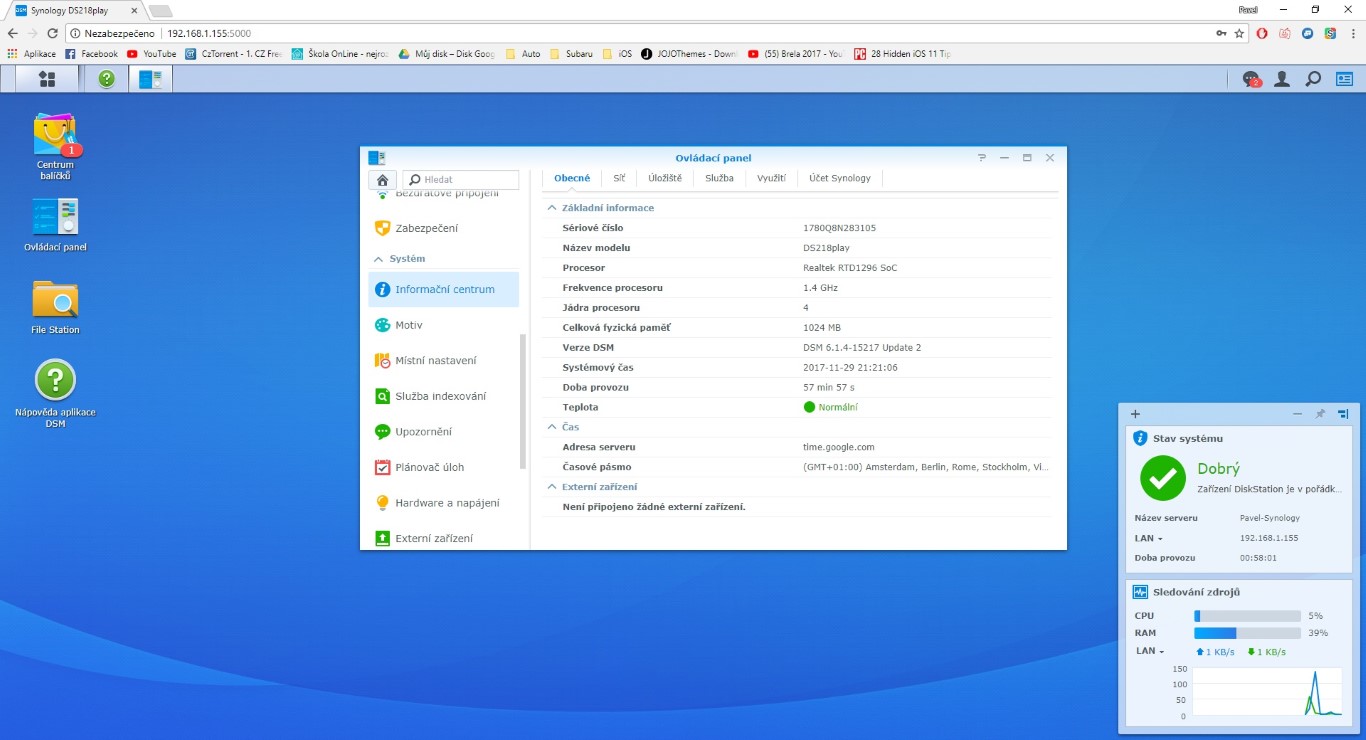This screenshot has height=740, width=1366.
Task: Open Centrum balíčků desktop icon
Action: pyautogui.click(x=55, y=138)
